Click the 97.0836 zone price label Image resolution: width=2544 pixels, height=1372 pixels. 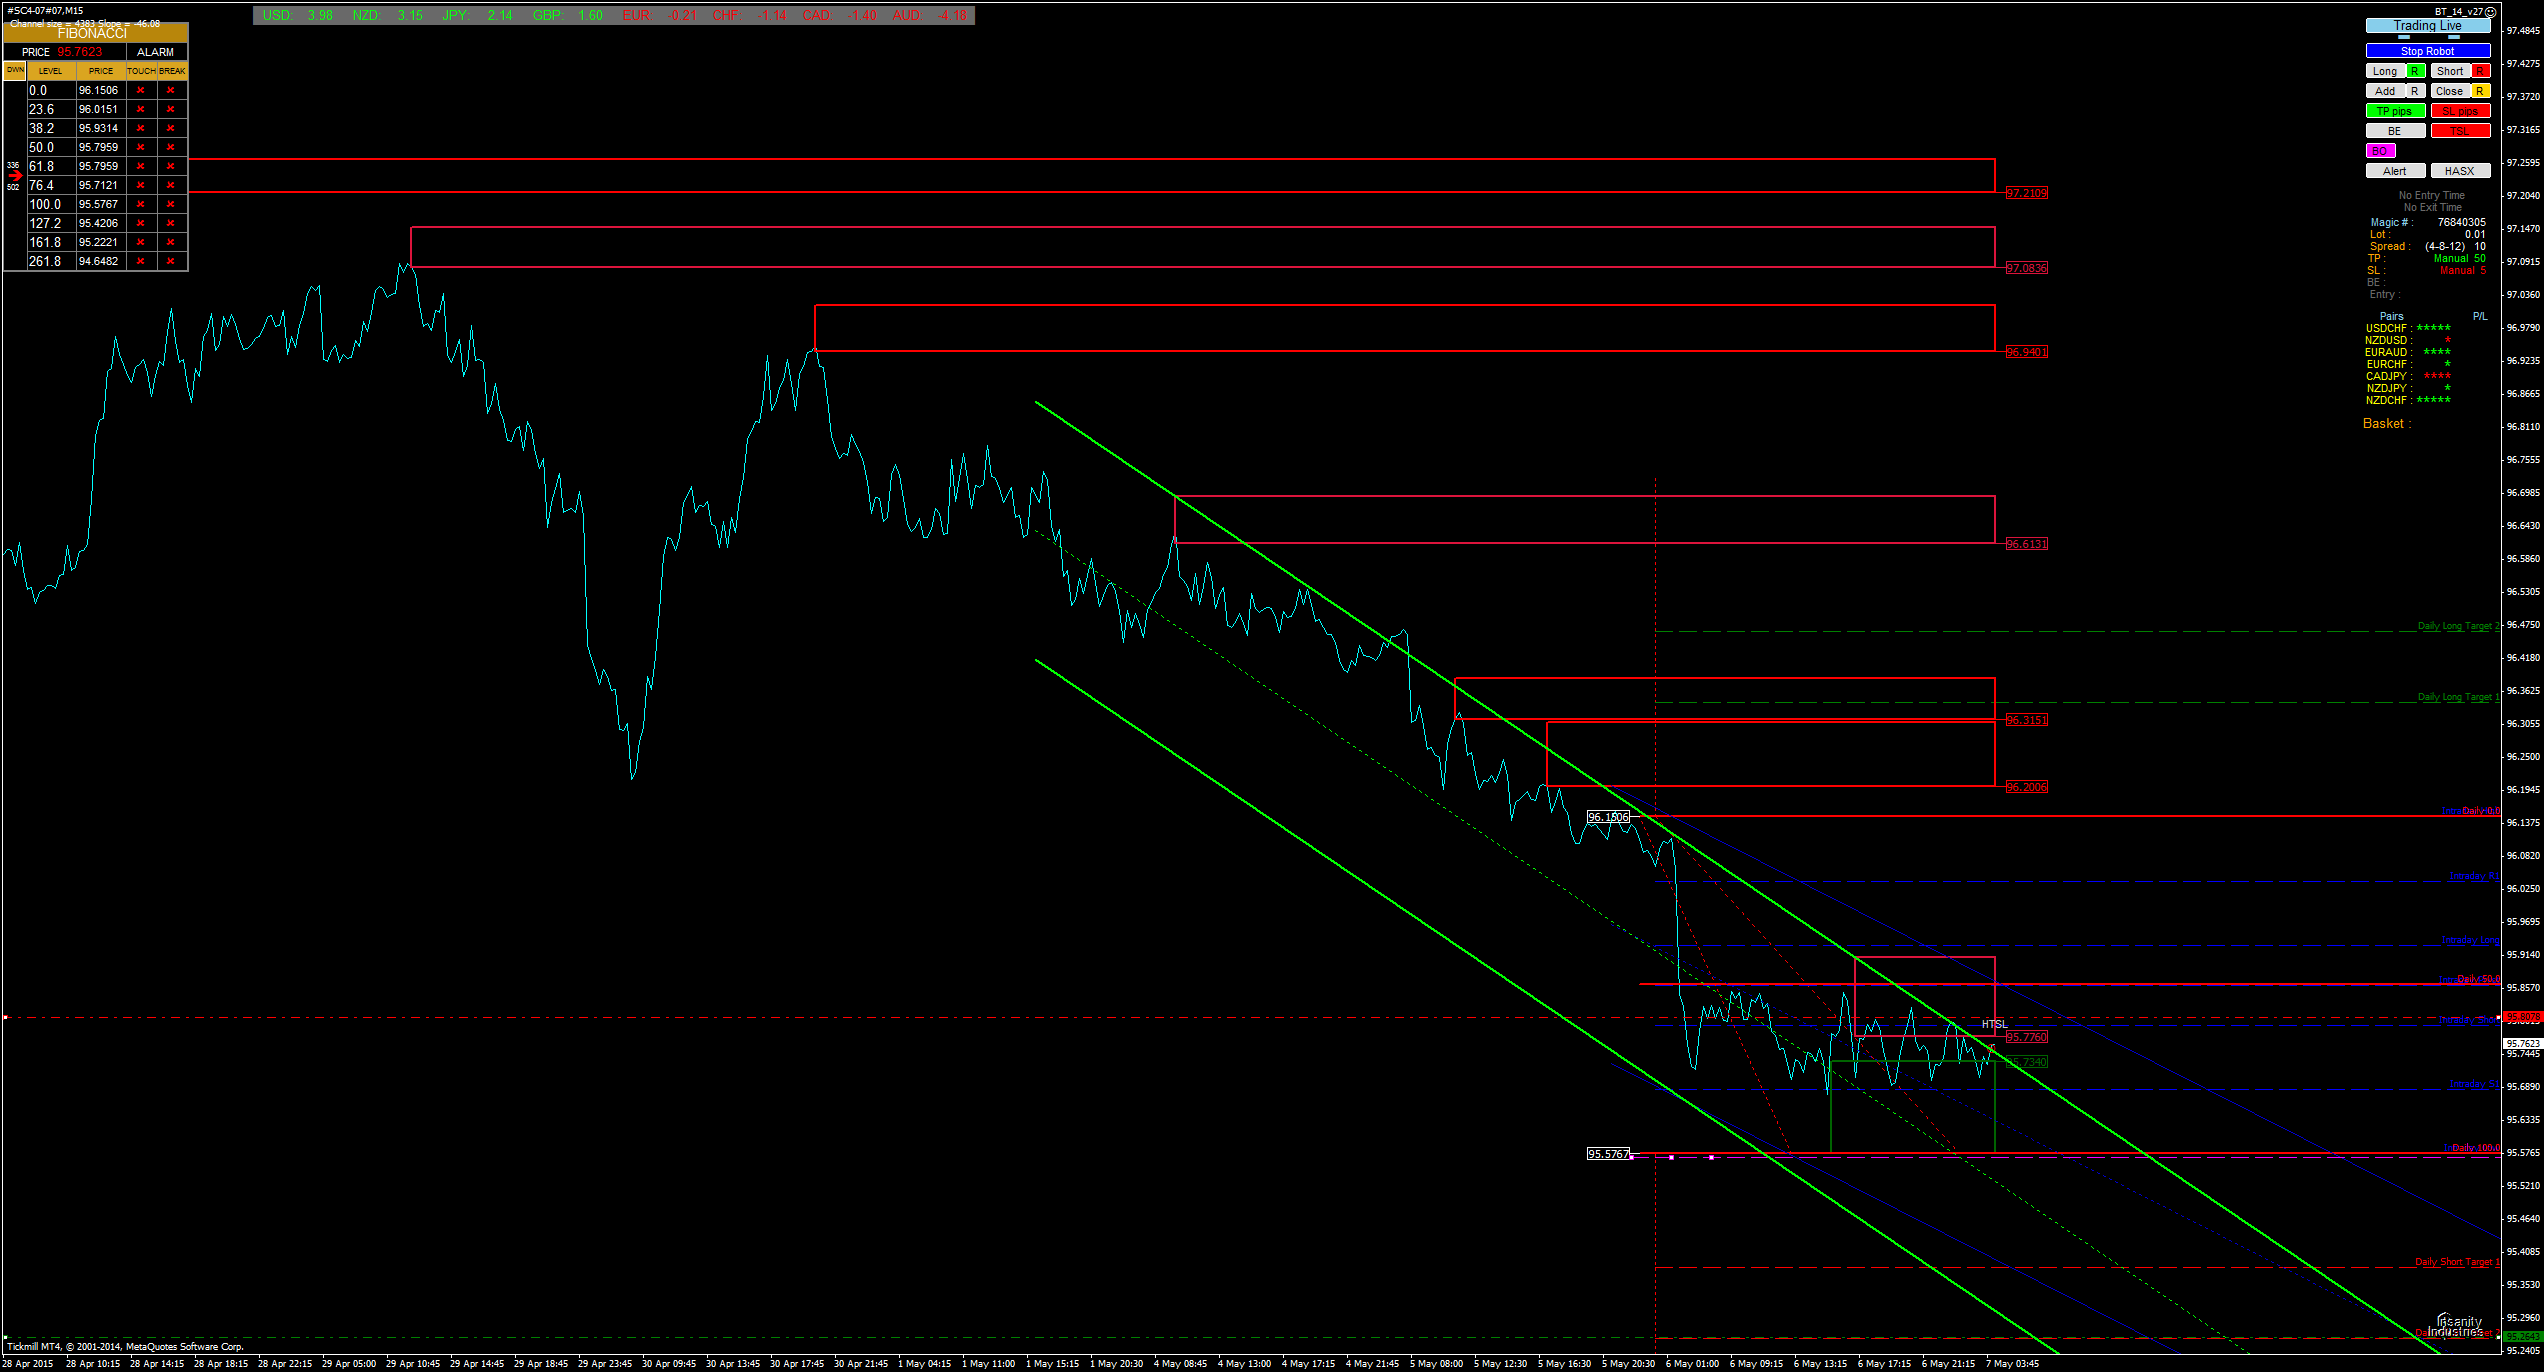tap(2027, 268)
